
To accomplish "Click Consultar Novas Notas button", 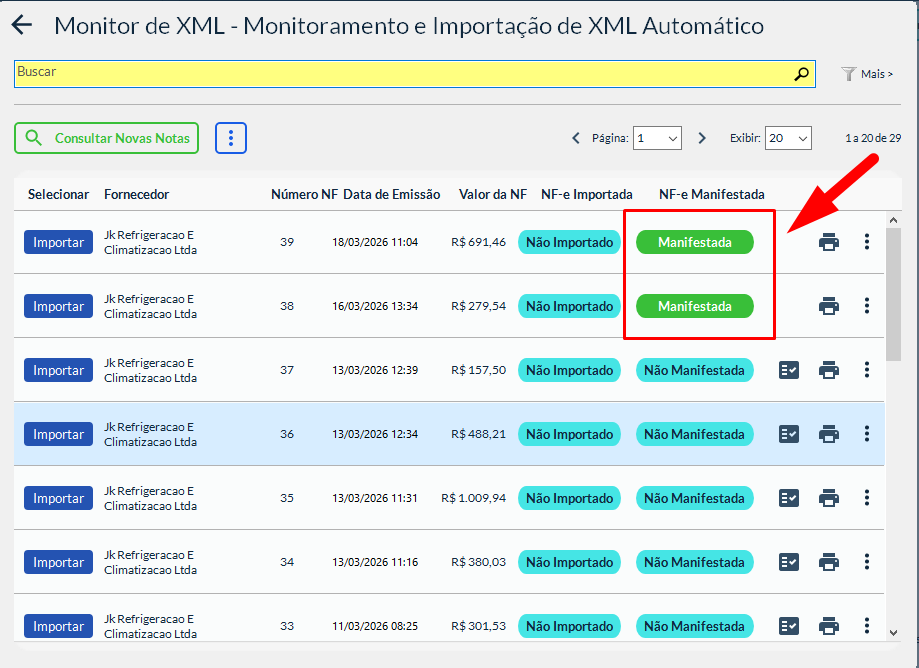I will [x=107, y=138].
